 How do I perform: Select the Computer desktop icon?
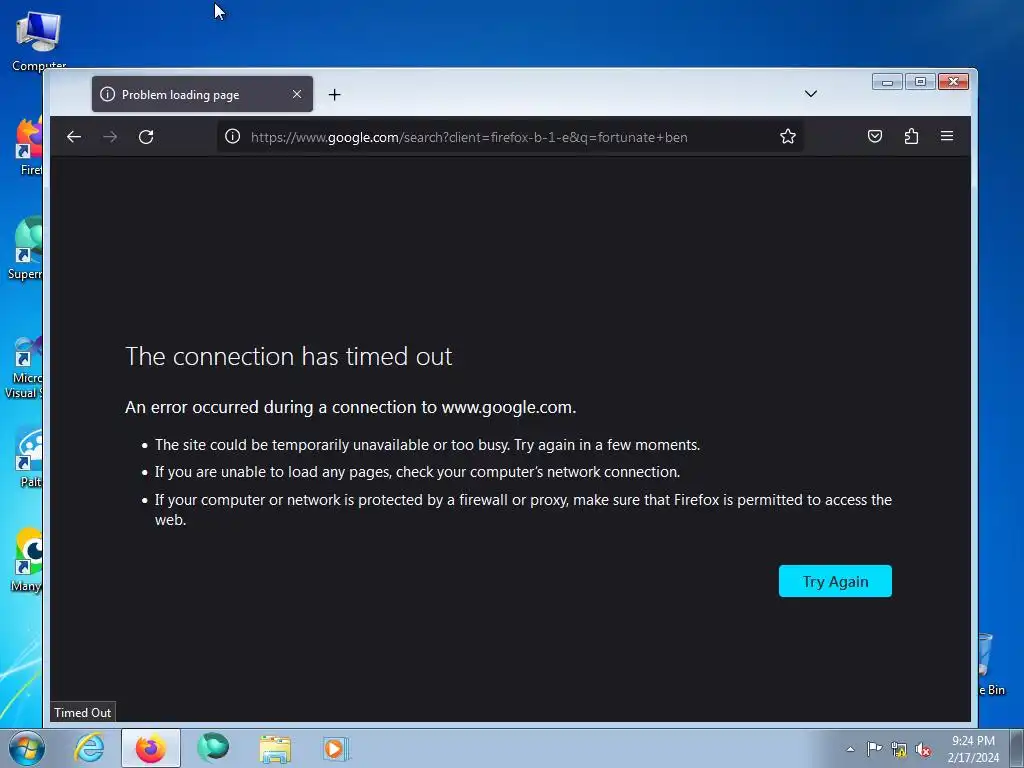coord(39,40)
